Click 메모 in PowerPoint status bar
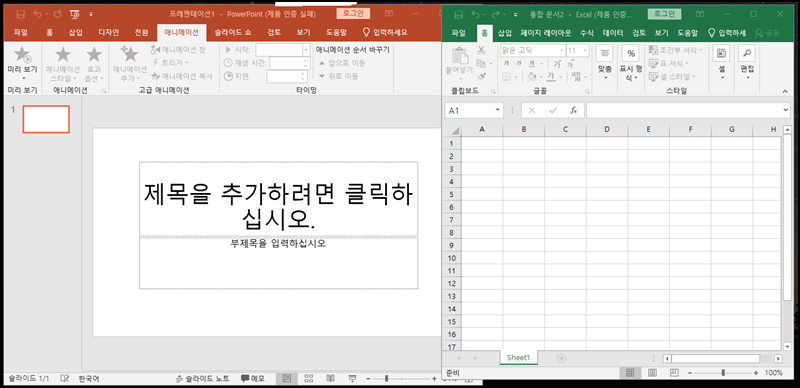This screenshot has height=388, width=800. (x=253, y=378)
